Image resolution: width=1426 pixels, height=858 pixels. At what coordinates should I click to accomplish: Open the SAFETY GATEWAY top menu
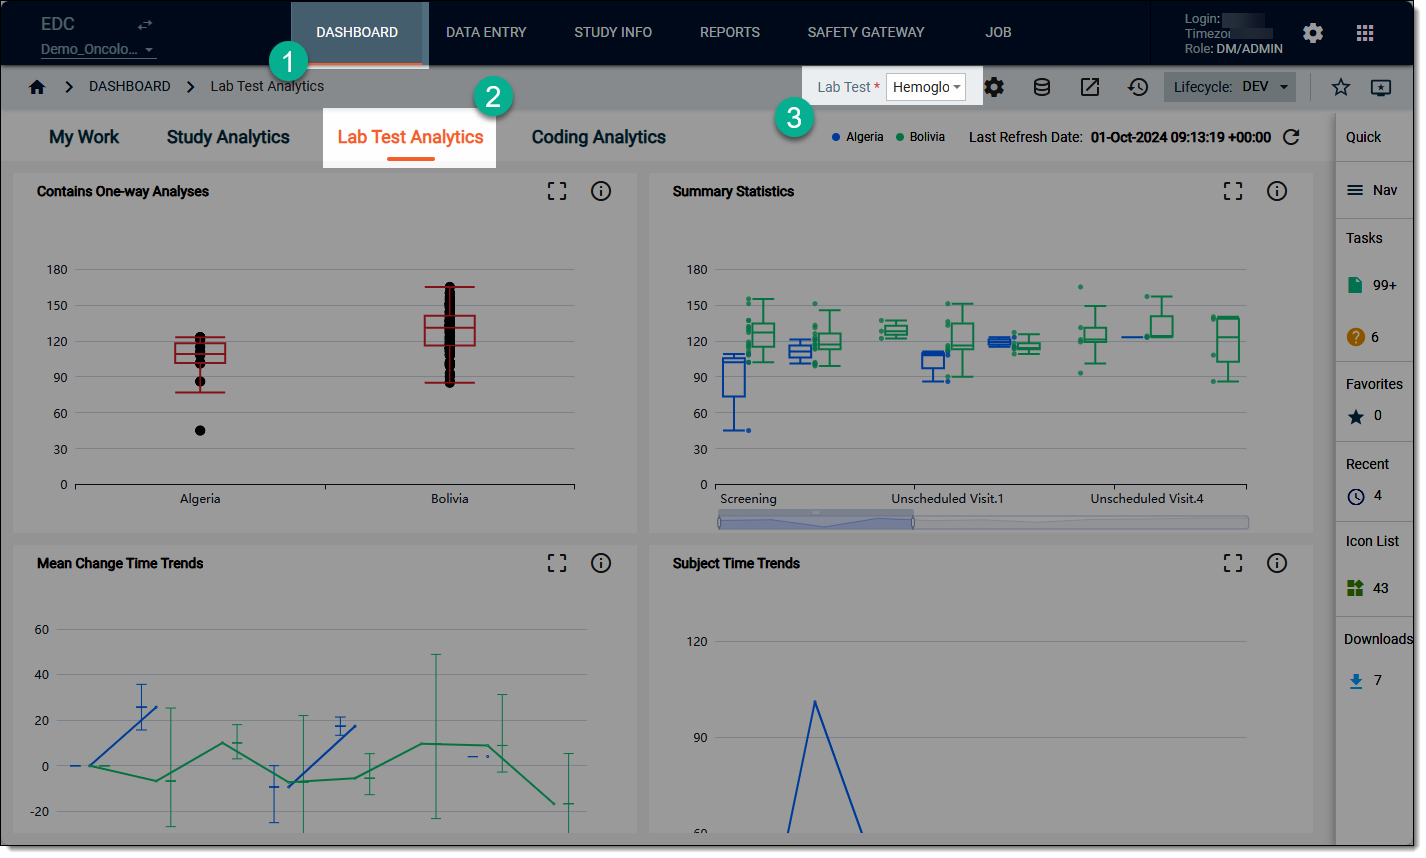(866, 33)
